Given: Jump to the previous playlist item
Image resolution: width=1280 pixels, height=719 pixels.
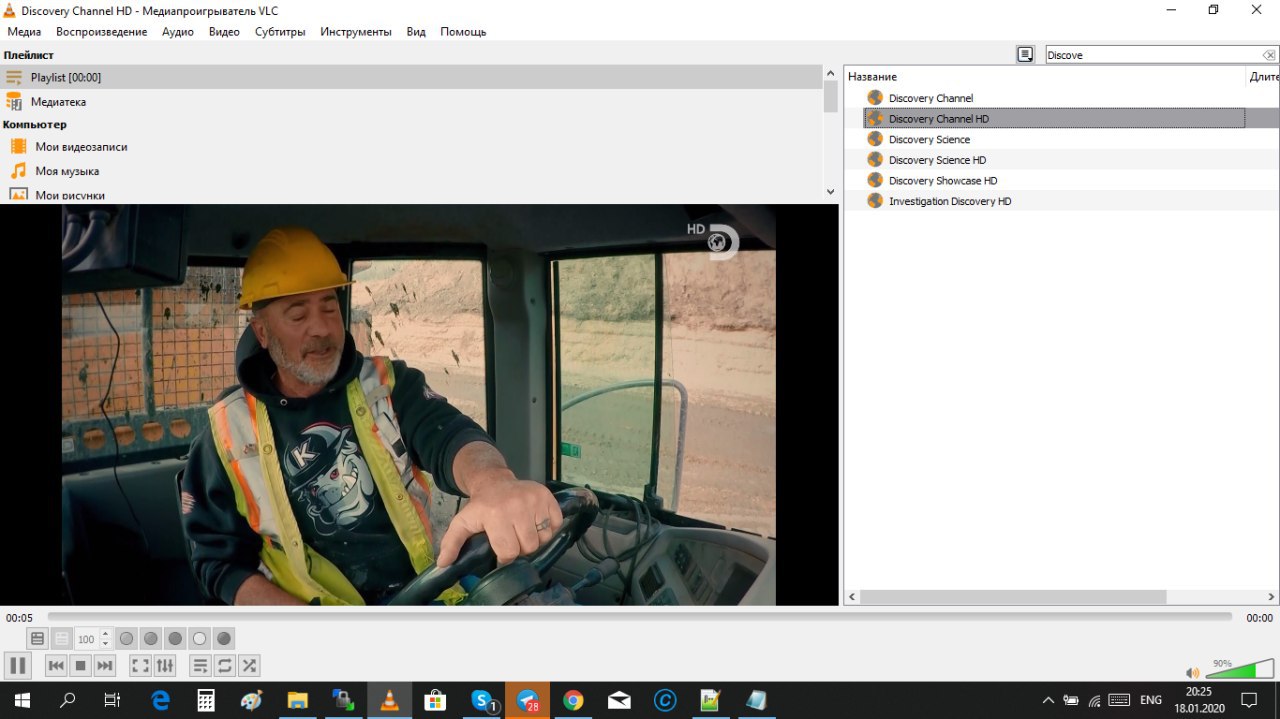Looking at the screenshot, I should pyautogui.click(x=57, y=665).
